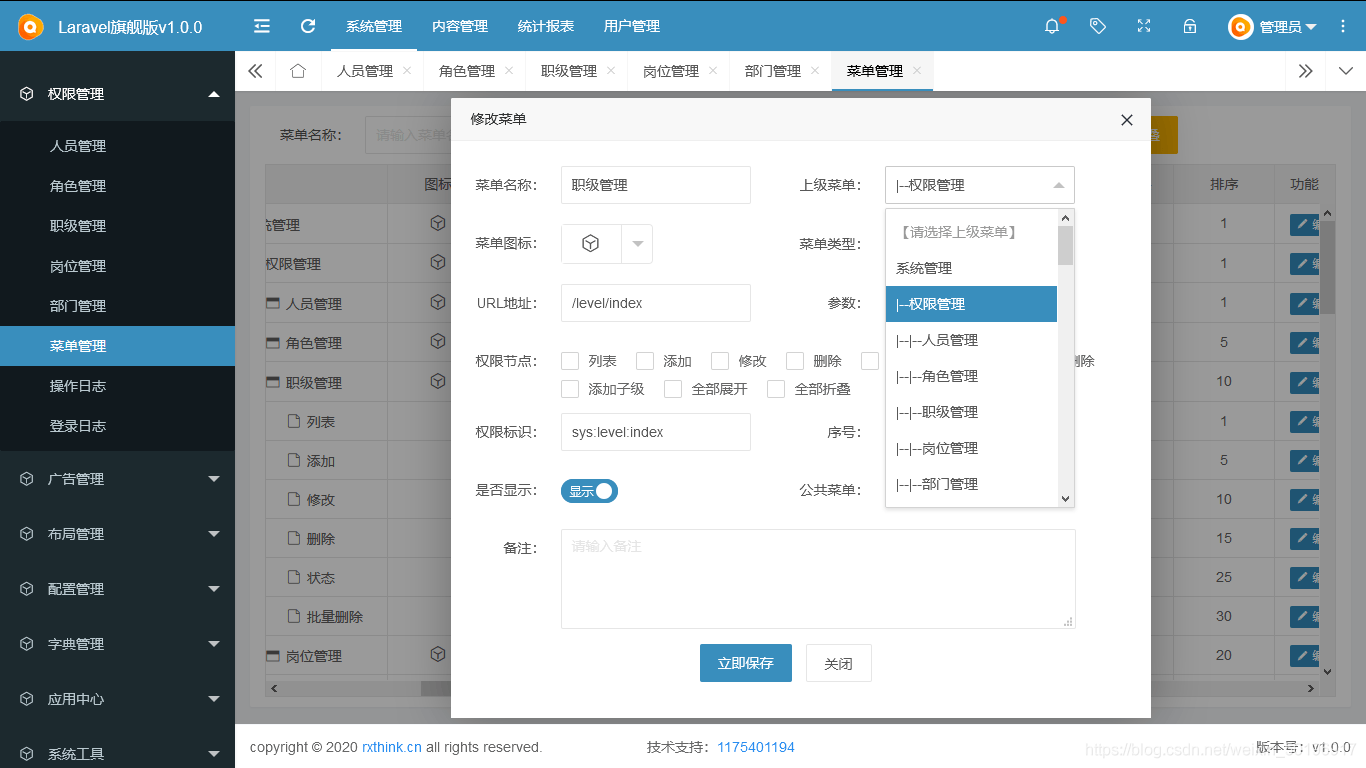Close the 职级管理 tab via its X
1366x768 pixels.
click(x=611, y=71)
